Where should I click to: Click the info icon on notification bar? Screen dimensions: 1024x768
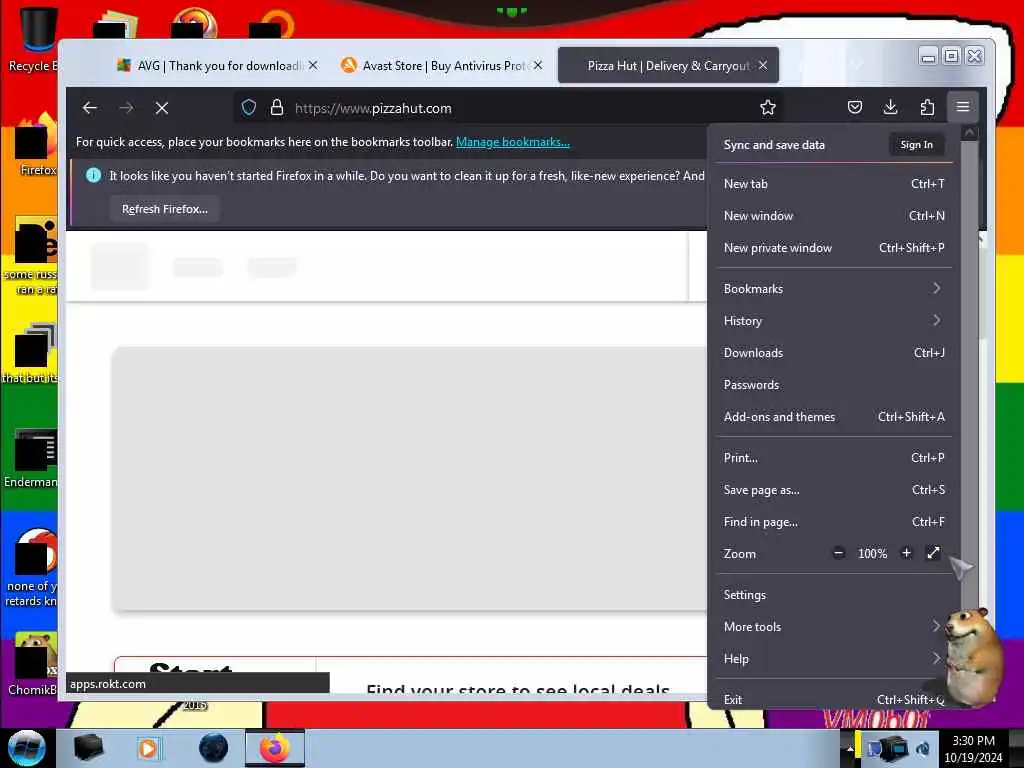point(93,175)
